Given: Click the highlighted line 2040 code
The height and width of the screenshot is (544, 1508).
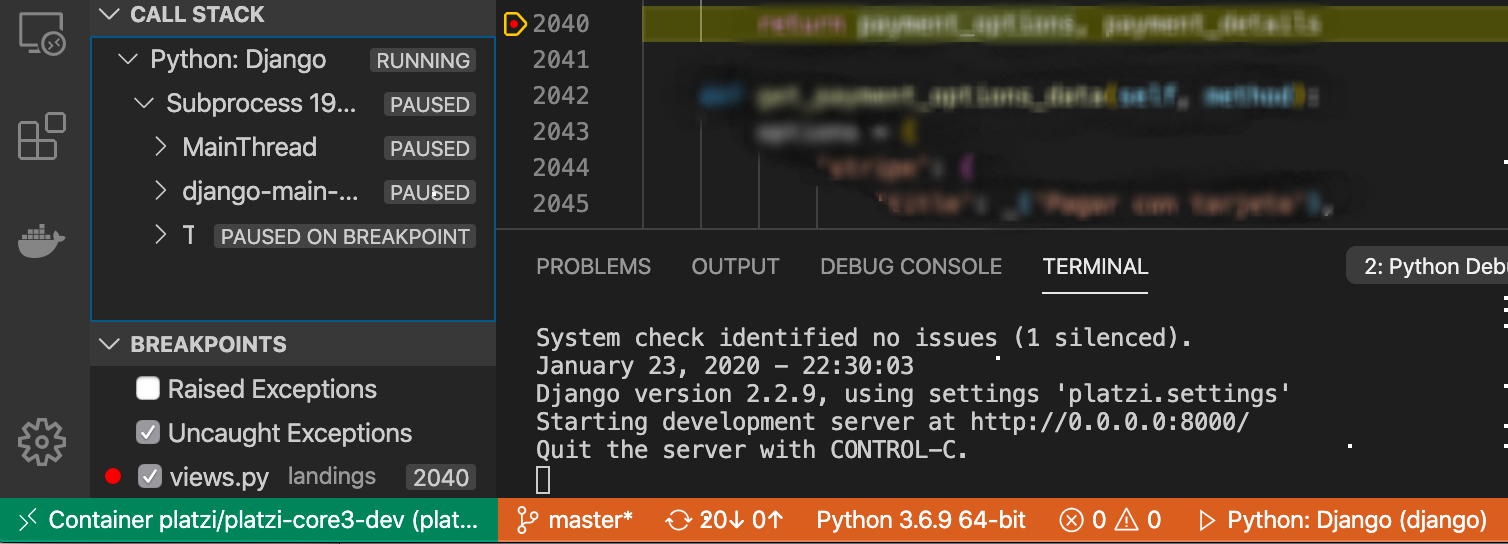Looking at the screenshot, I should (1074, 23).
